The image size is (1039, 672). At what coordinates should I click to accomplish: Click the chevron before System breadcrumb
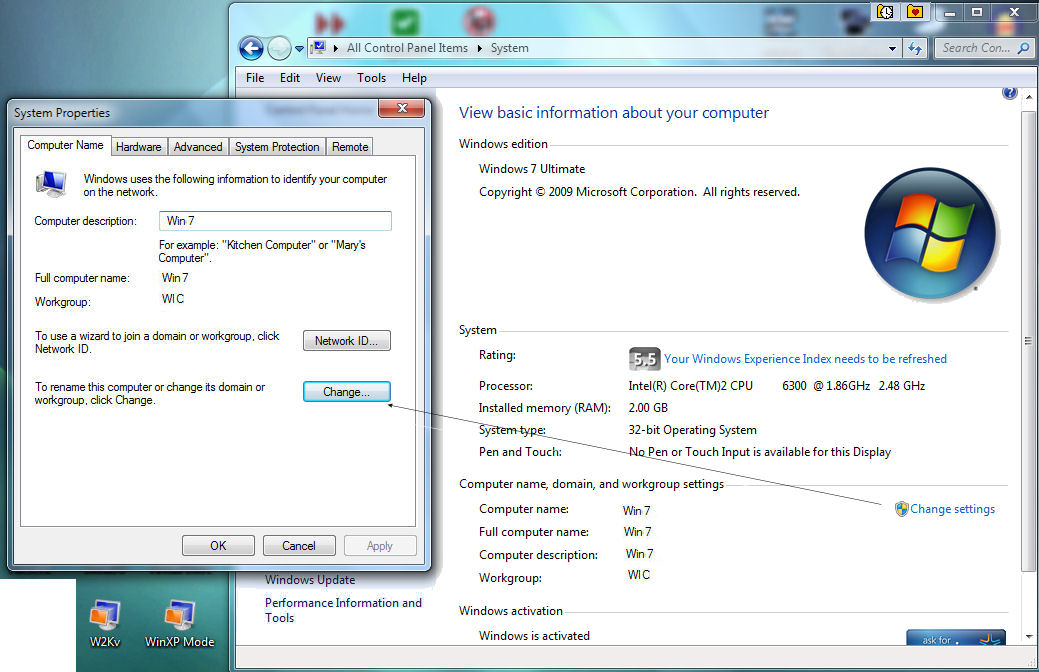(x=480, y=48)
